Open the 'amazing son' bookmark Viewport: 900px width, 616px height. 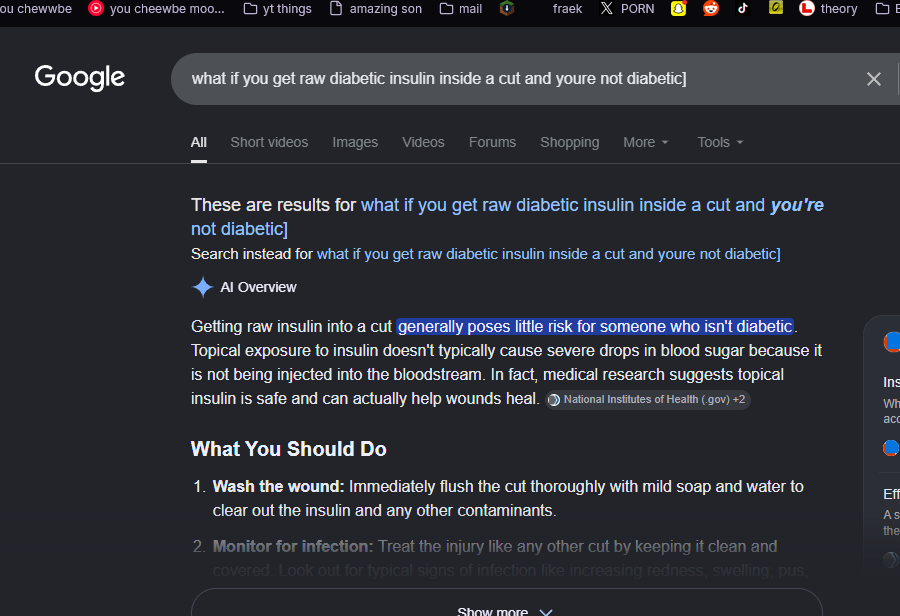[x=377, y=9]
